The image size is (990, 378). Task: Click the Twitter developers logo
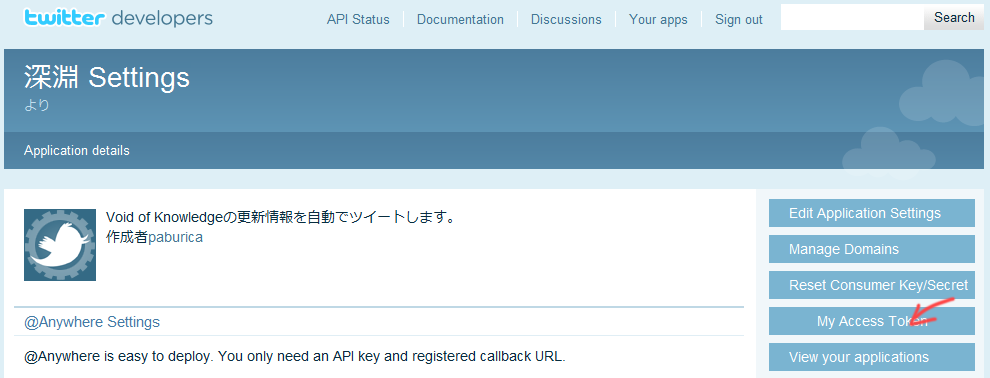point(118,18)
